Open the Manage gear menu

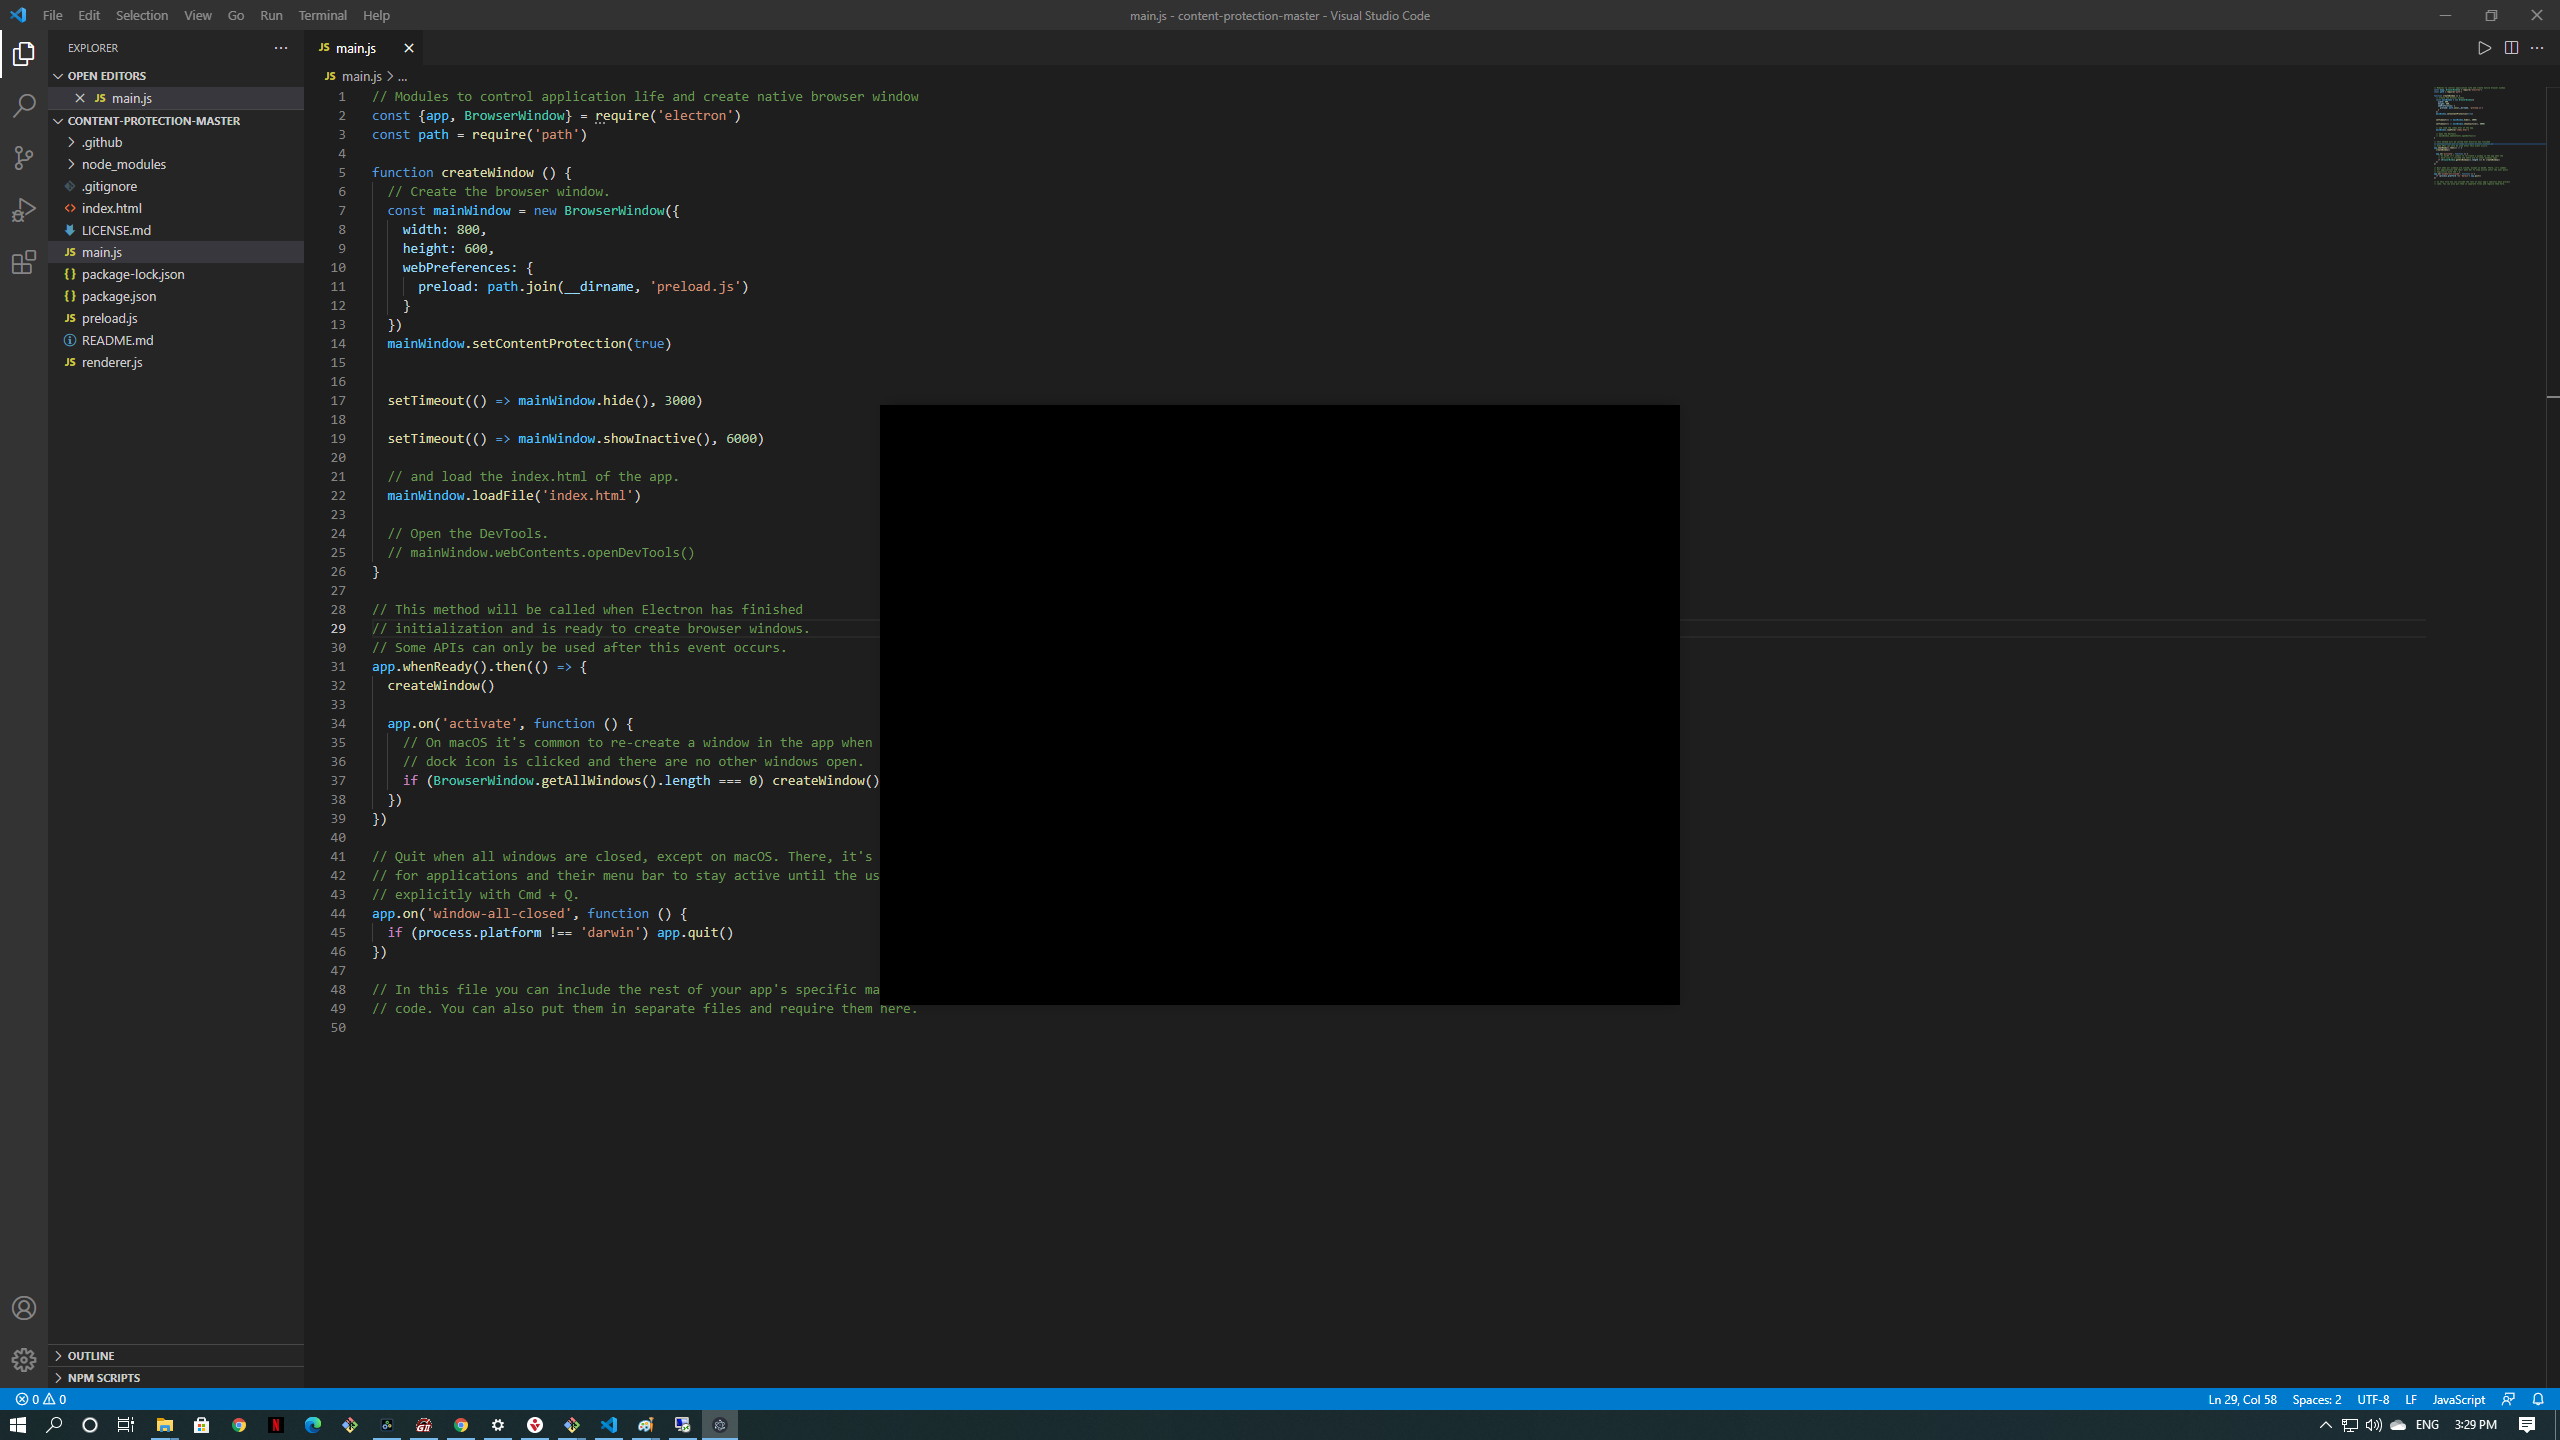pyautogui.click(x=24, y=1360)
